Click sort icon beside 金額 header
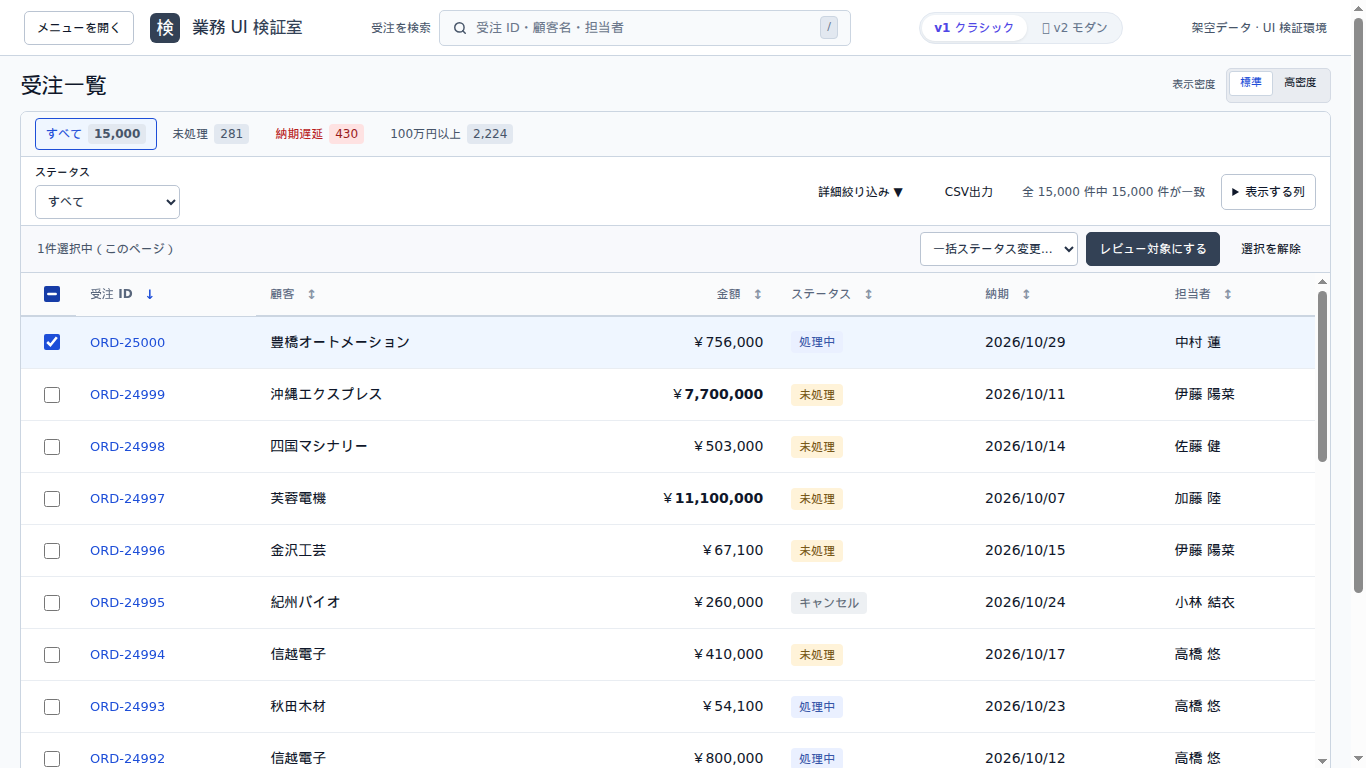1366x768 pixels. 757,294
